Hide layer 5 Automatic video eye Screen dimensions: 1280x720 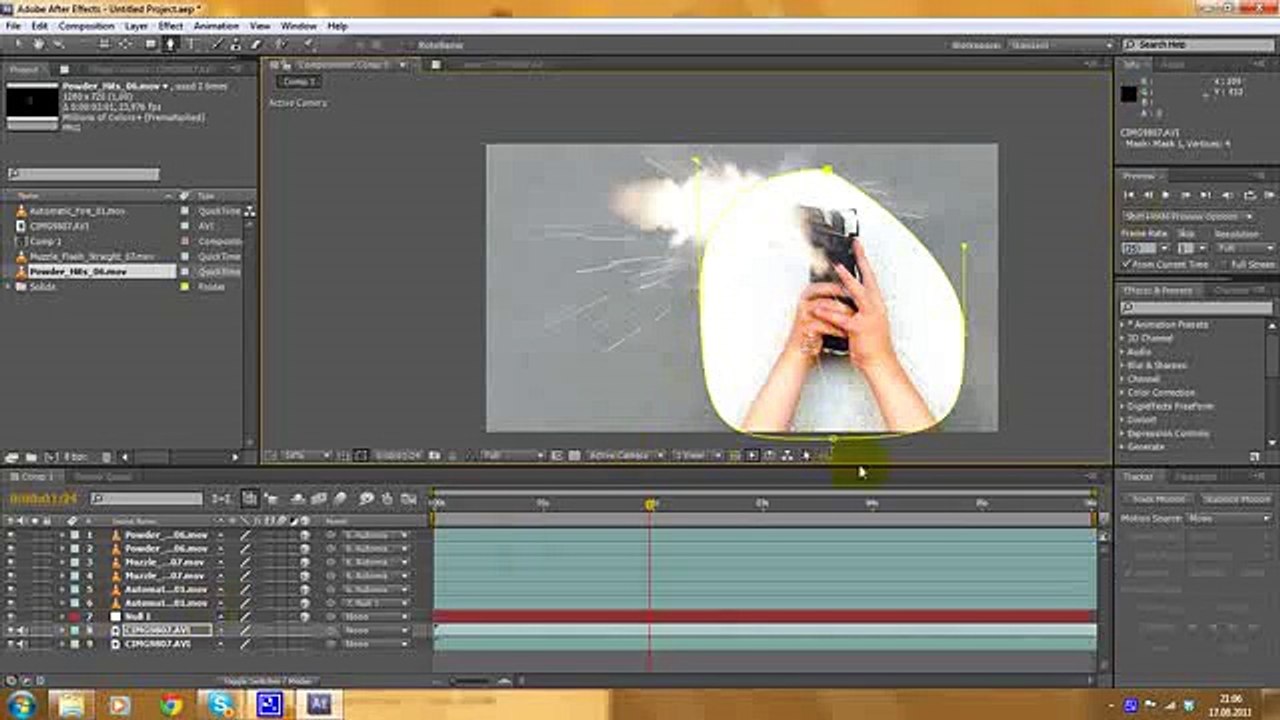[x=10, y=590]
